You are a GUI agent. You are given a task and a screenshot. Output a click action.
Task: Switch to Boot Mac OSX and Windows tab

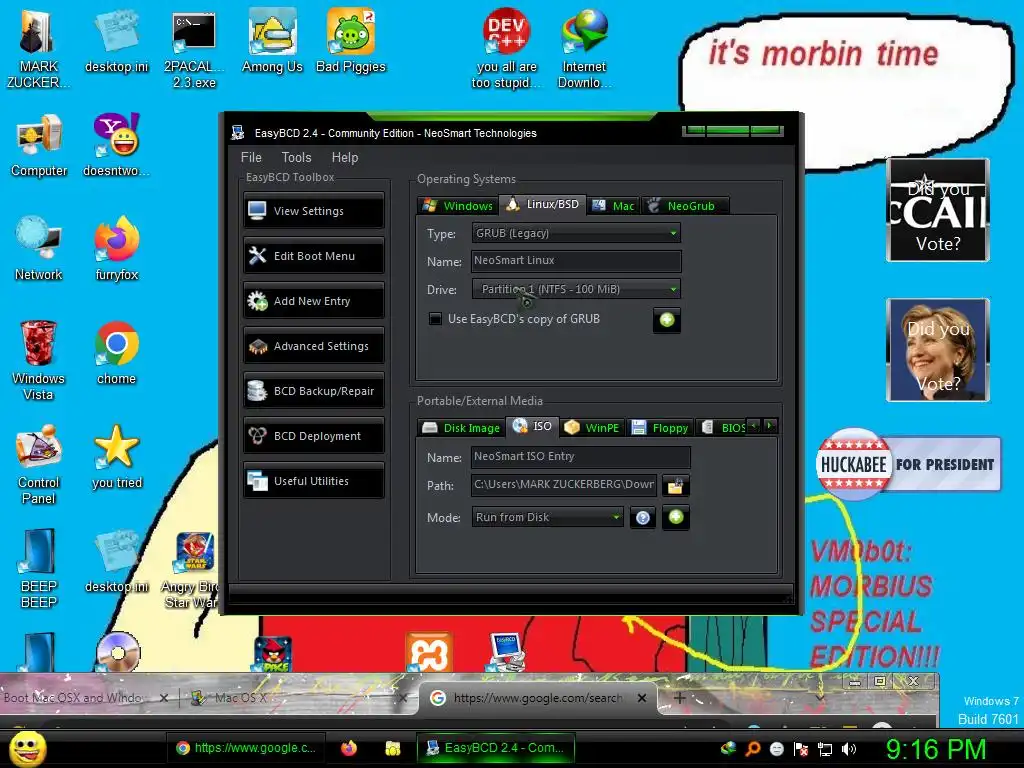(x=86, y=698)
